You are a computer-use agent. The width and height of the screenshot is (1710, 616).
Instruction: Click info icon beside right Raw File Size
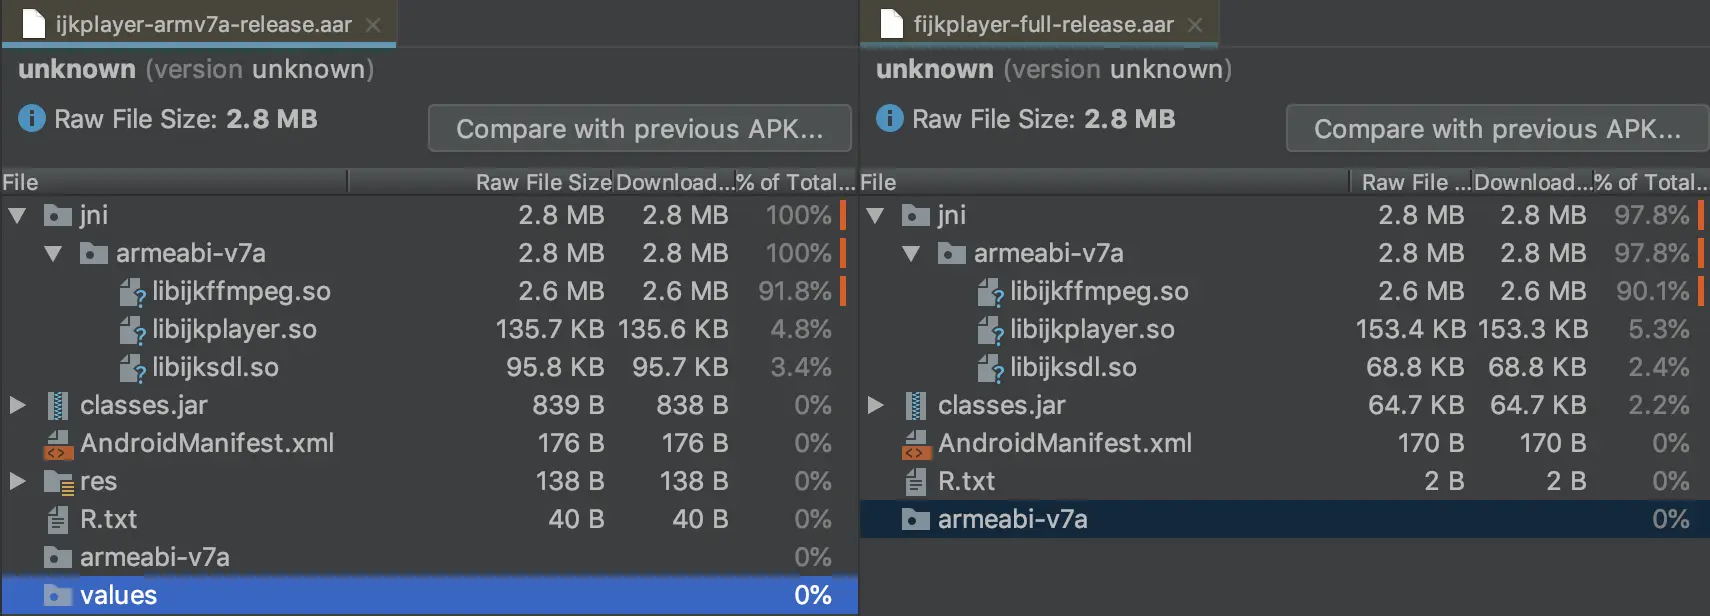(890, 119)
